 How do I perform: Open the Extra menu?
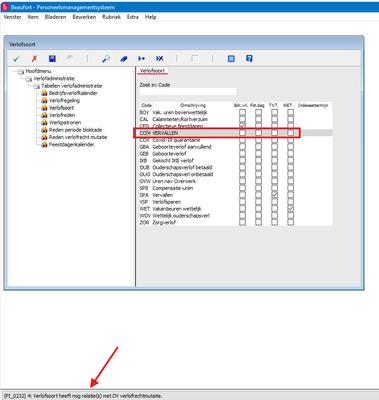click(133, 17)
